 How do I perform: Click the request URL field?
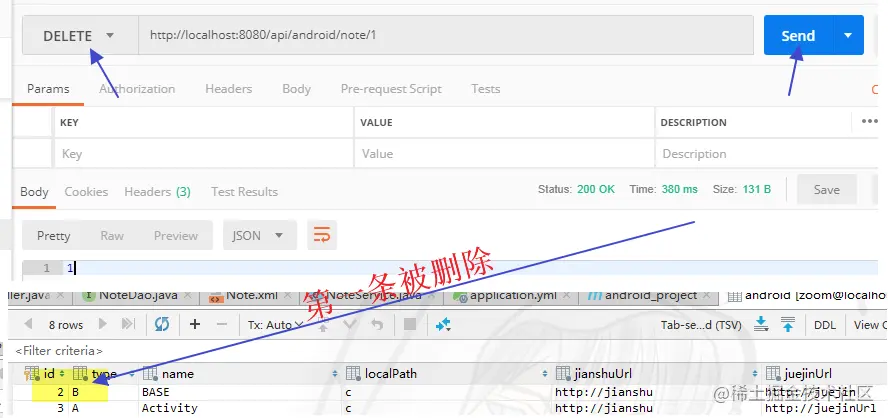click(x=446, y=35)
